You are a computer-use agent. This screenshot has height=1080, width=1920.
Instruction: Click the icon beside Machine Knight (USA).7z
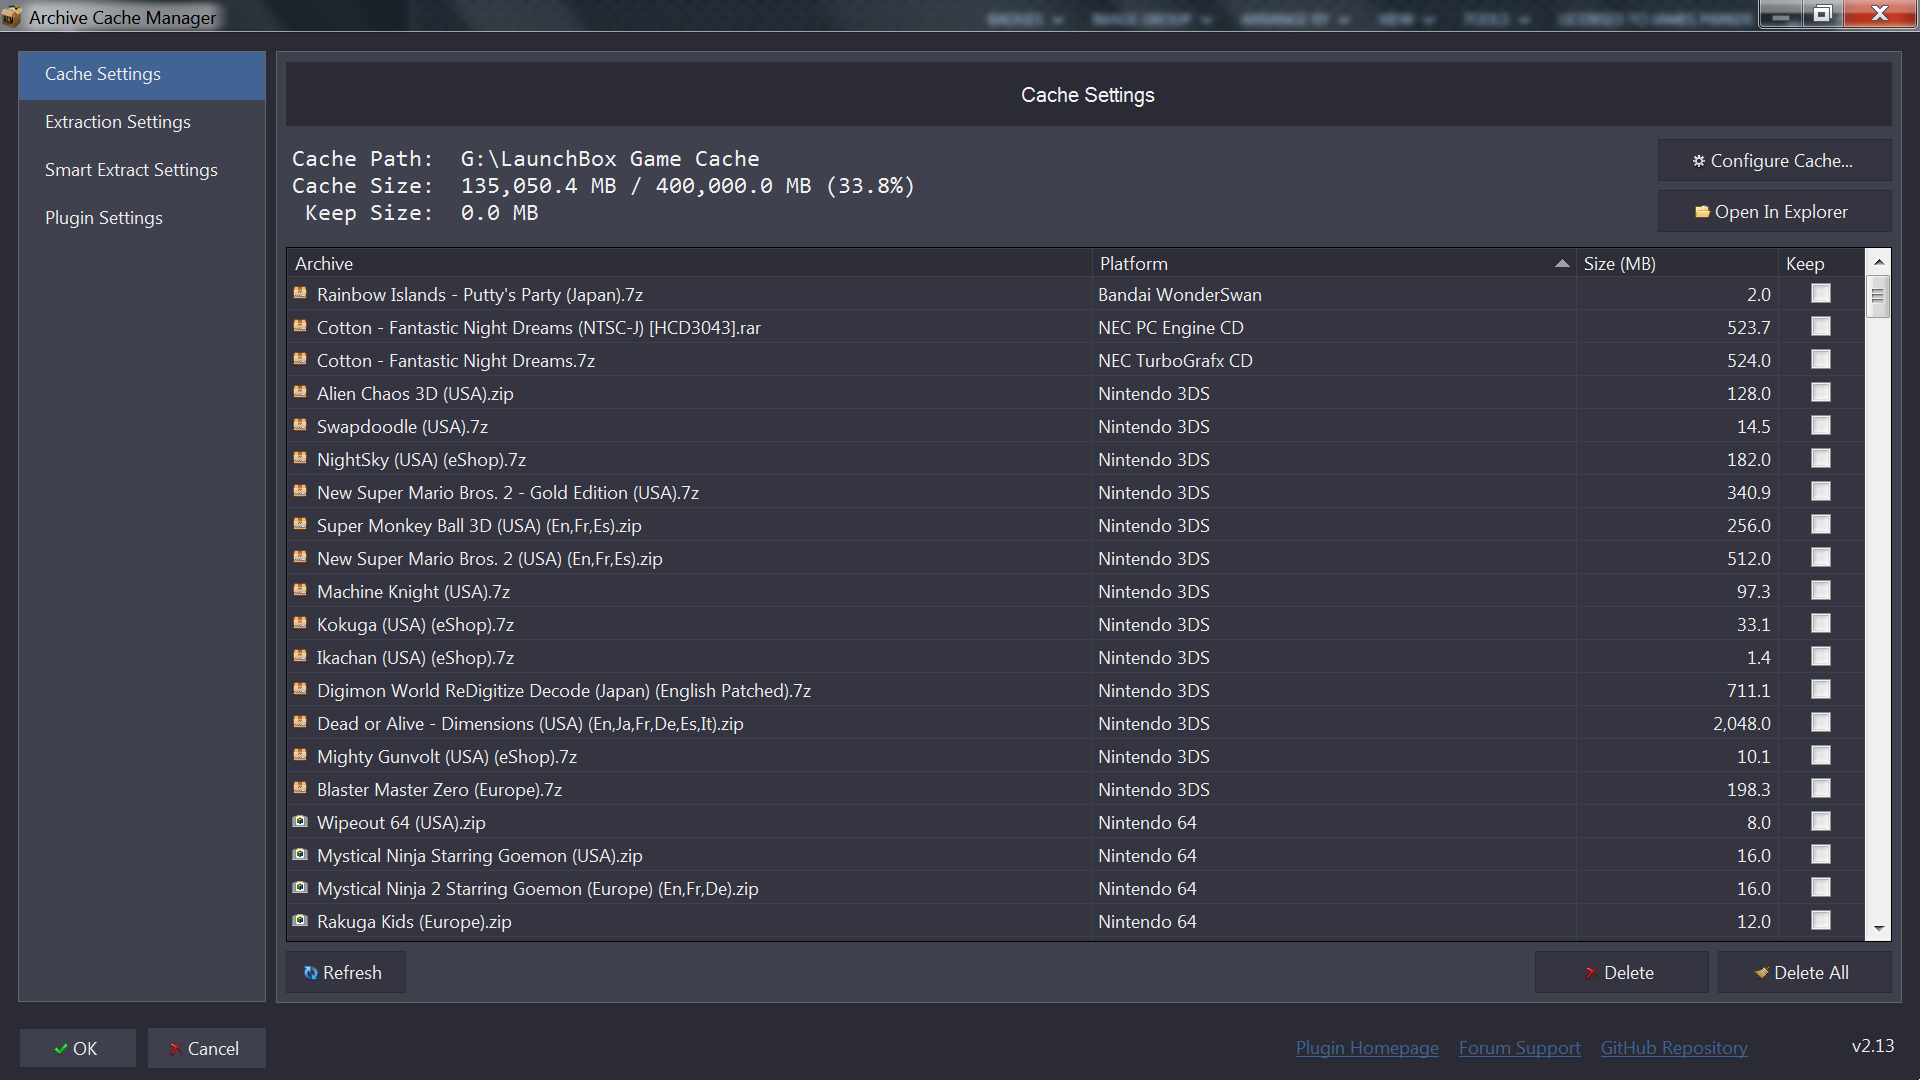tap(300, 590)
